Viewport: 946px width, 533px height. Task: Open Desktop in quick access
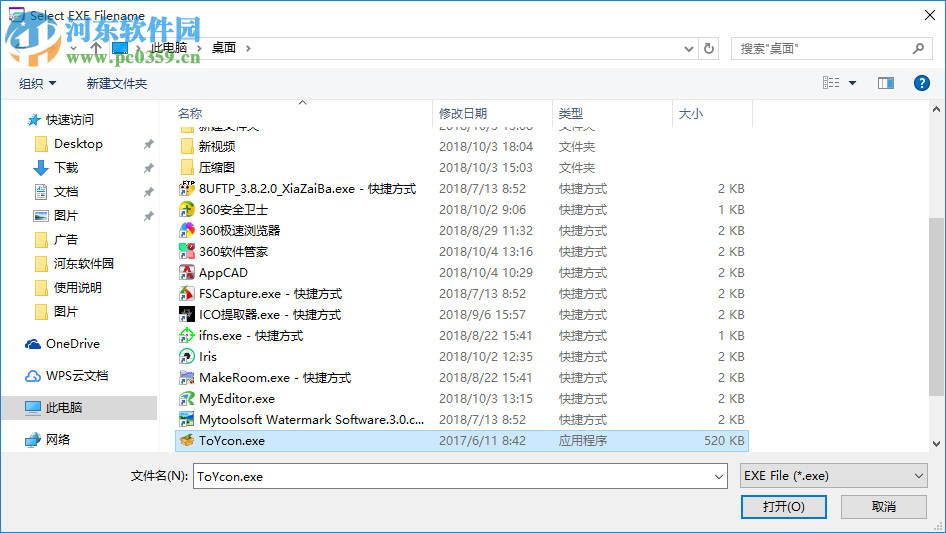tap(78, 144)
